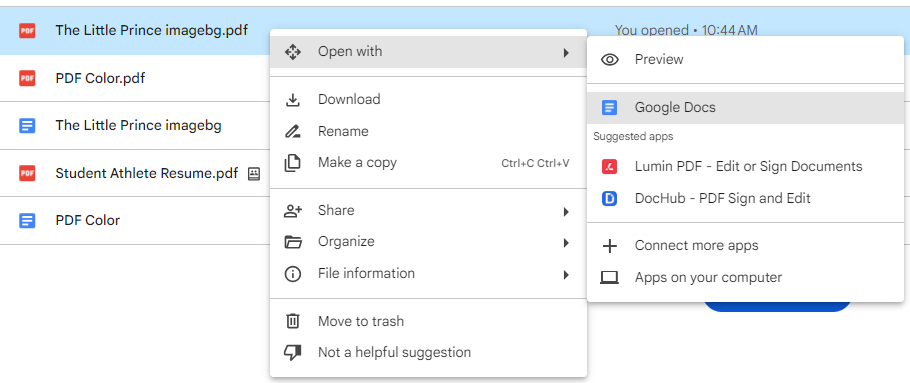Image resolution: width=910 pixels, height=383 pixels.
Task: Click the Docs icon beside The Little Prince imagebg
Action: tap(27, 125)
